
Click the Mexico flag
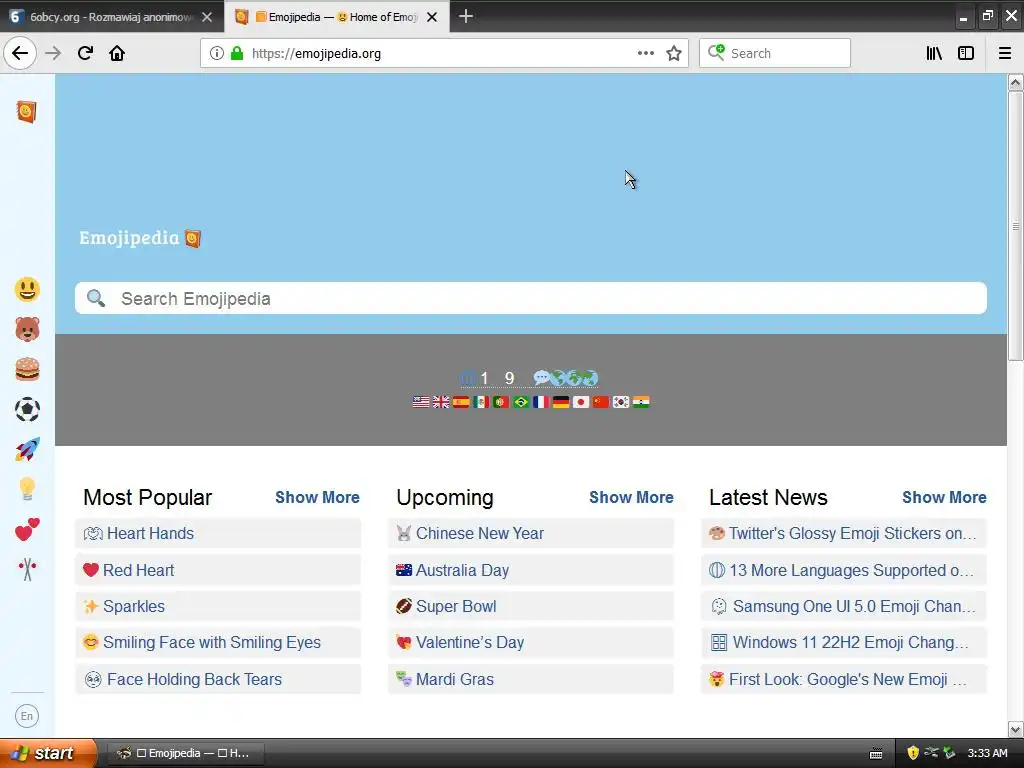(481, 402)
